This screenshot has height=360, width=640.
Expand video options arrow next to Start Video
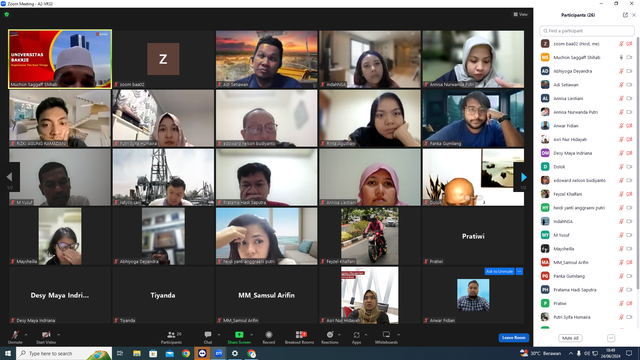pyautogui.click(x=58, y=335)
